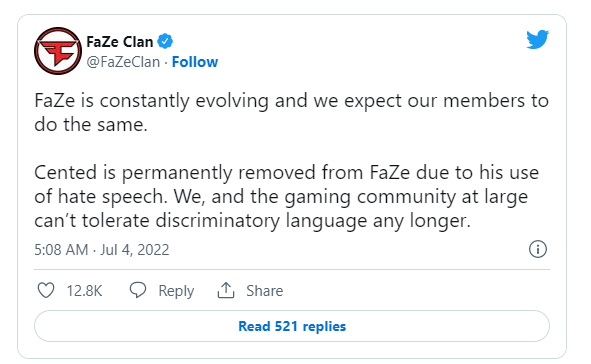This screenshot has height=364, width=591.
Task: Click the blue verified badge
Action: [x=165, y=41]
